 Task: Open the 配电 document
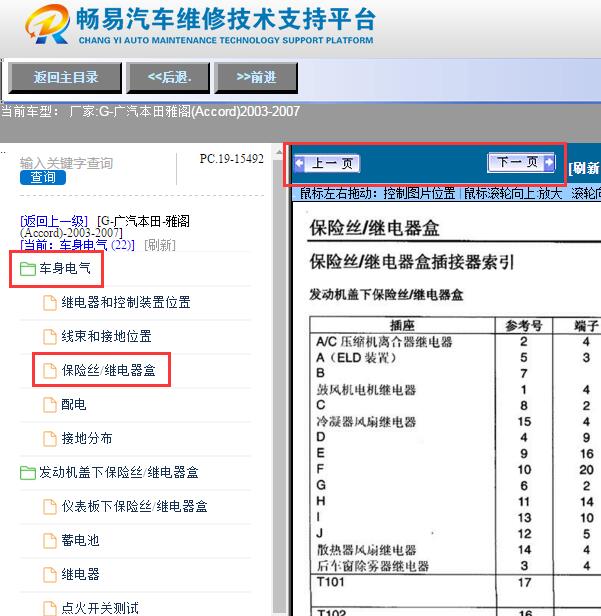coord(73,404)
